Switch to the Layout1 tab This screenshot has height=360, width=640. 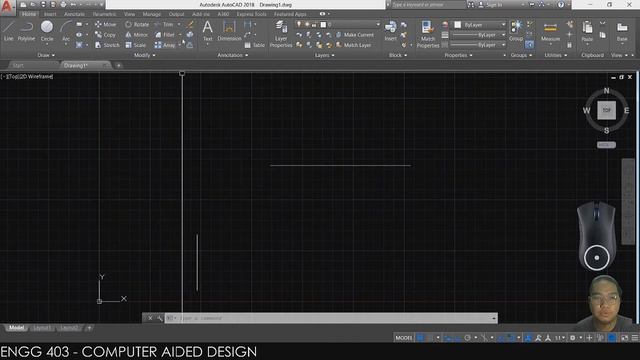(x=42, y=328)
